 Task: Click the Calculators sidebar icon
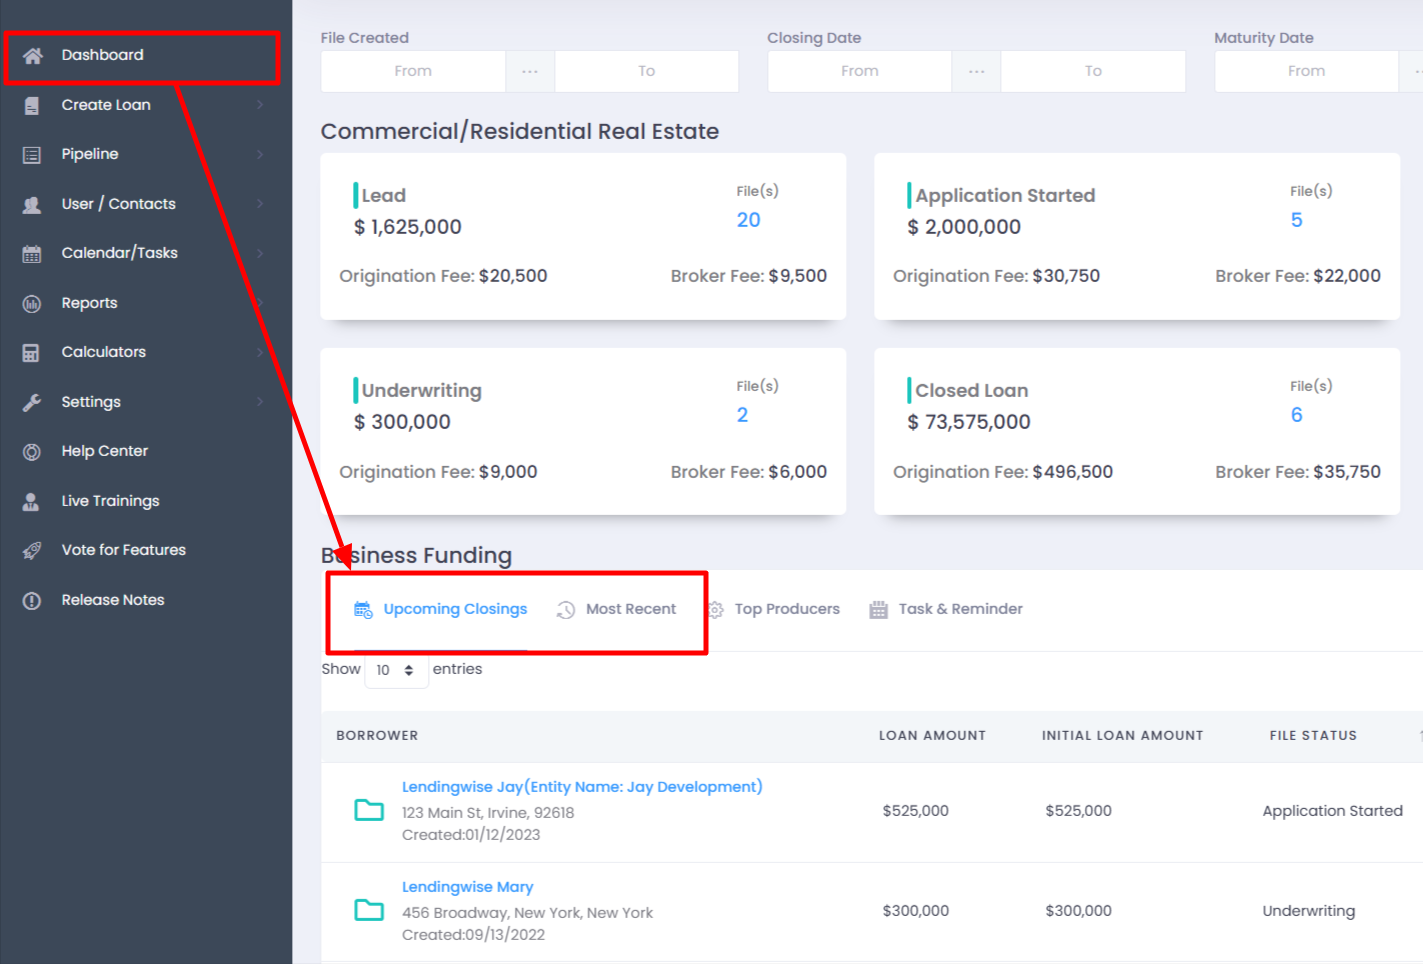[32, 353]
